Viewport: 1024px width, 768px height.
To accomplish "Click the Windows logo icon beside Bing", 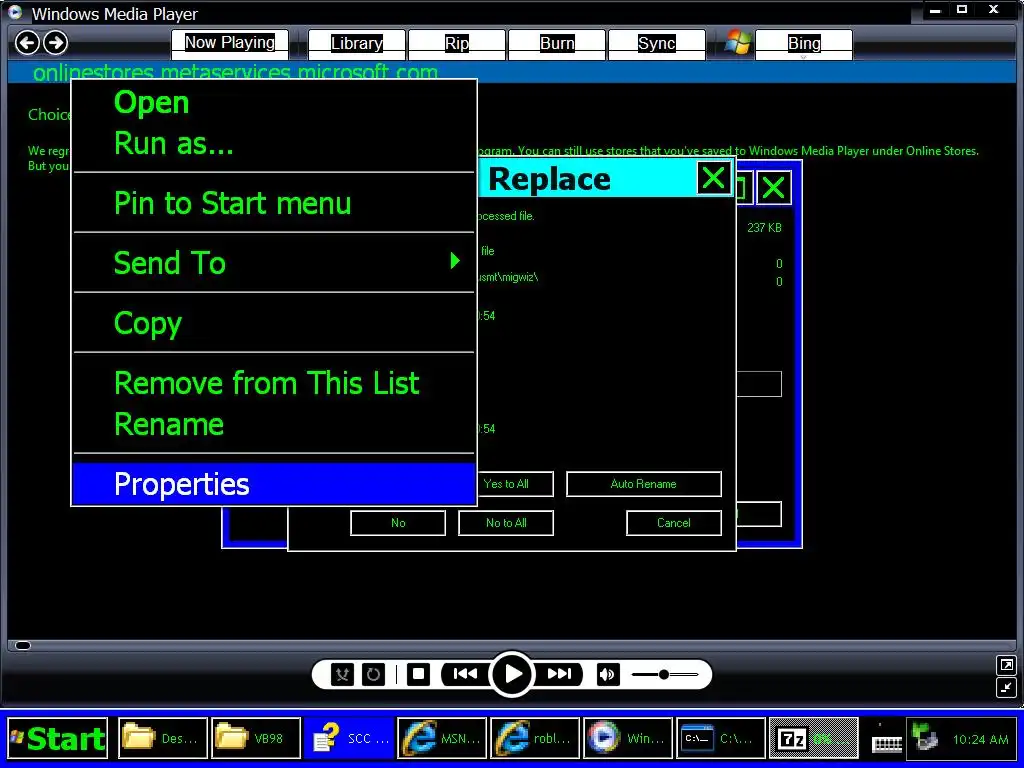I will (x=738, y=43).
